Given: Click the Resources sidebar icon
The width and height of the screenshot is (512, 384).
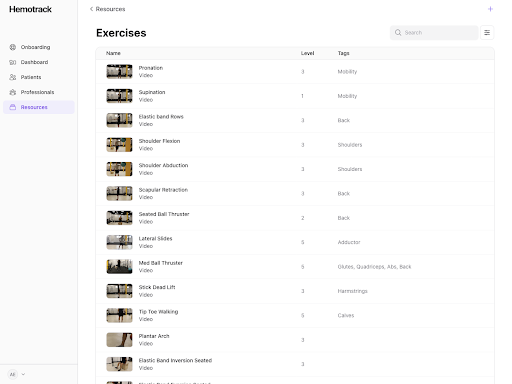Looking at the screenshot, I should pos(13,107).
